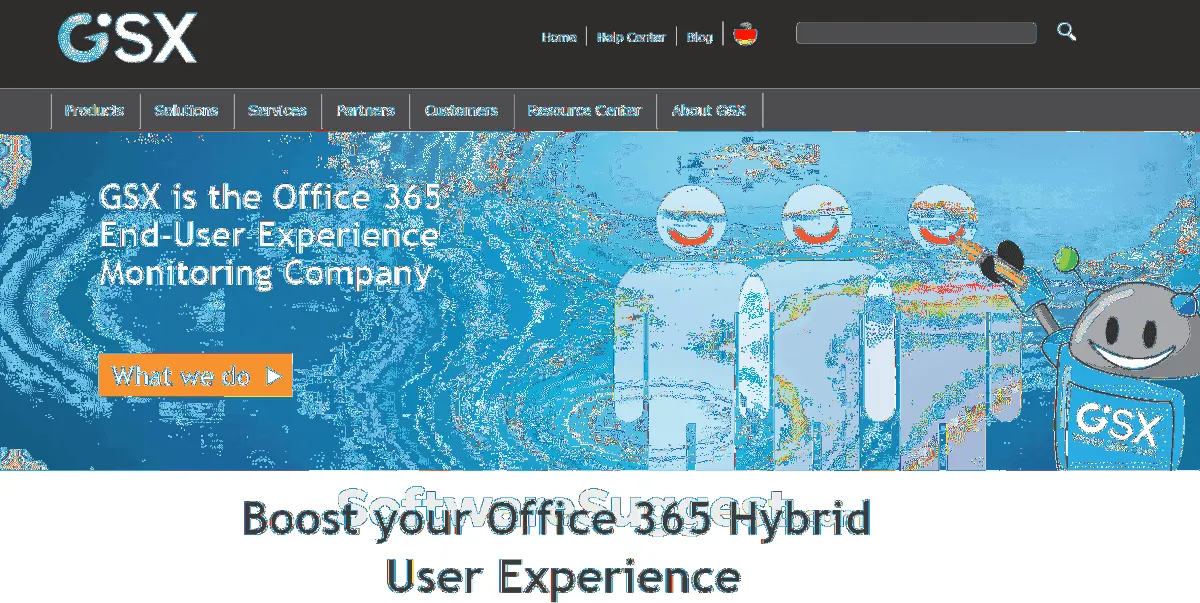Viewport: 1200px width, 603px height.
Task: Open the Resource Center menu
Action: click(584, 110)
